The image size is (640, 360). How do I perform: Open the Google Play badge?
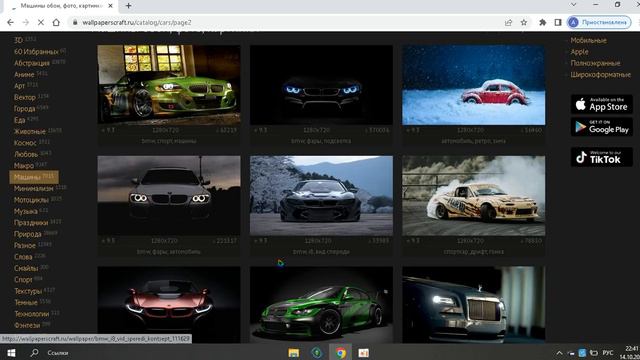[602, 127]
